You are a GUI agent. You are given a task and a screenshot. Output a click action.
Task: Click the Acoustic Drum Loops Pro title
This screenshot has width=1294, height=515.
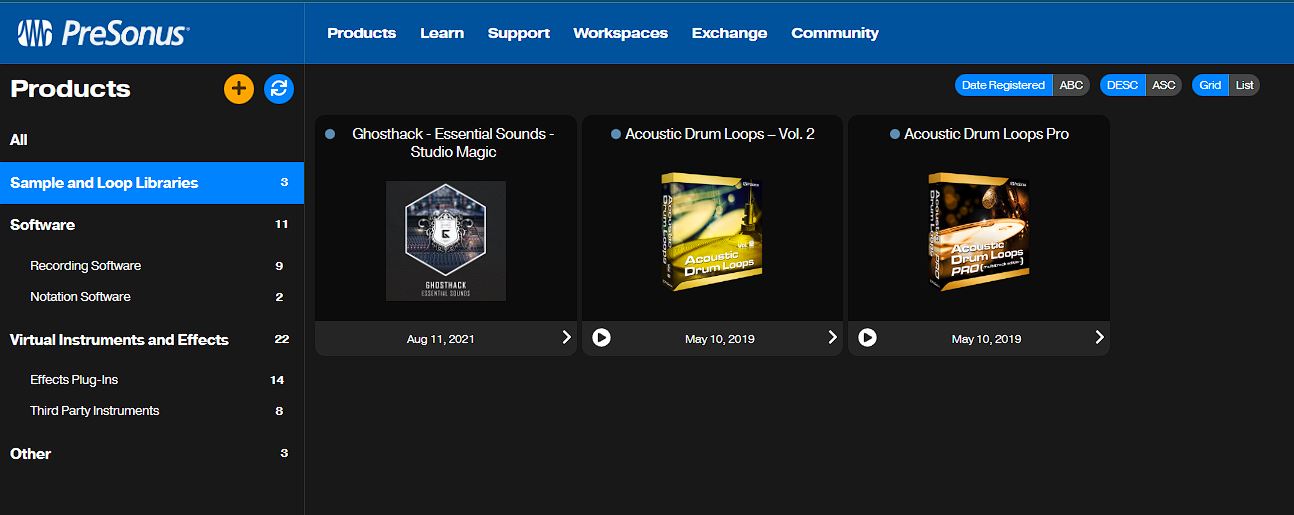click(986, 134)
